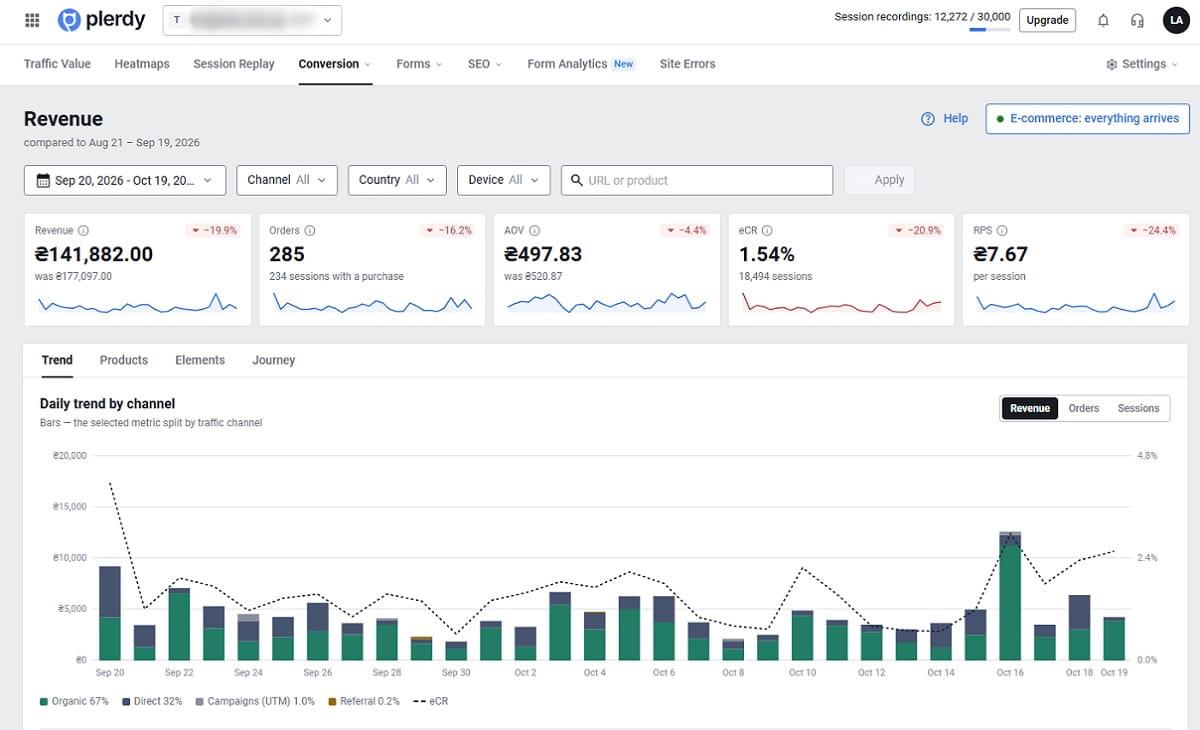Screen dimensions: 1200x730
Task: Click the Oct 16 tallest revenue bar
Action: (1010, 596)
